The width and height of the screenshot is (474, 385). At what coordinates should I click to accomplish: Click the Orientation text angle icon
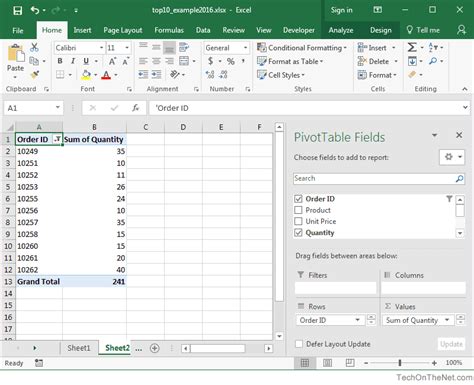(x=175, y=74)
